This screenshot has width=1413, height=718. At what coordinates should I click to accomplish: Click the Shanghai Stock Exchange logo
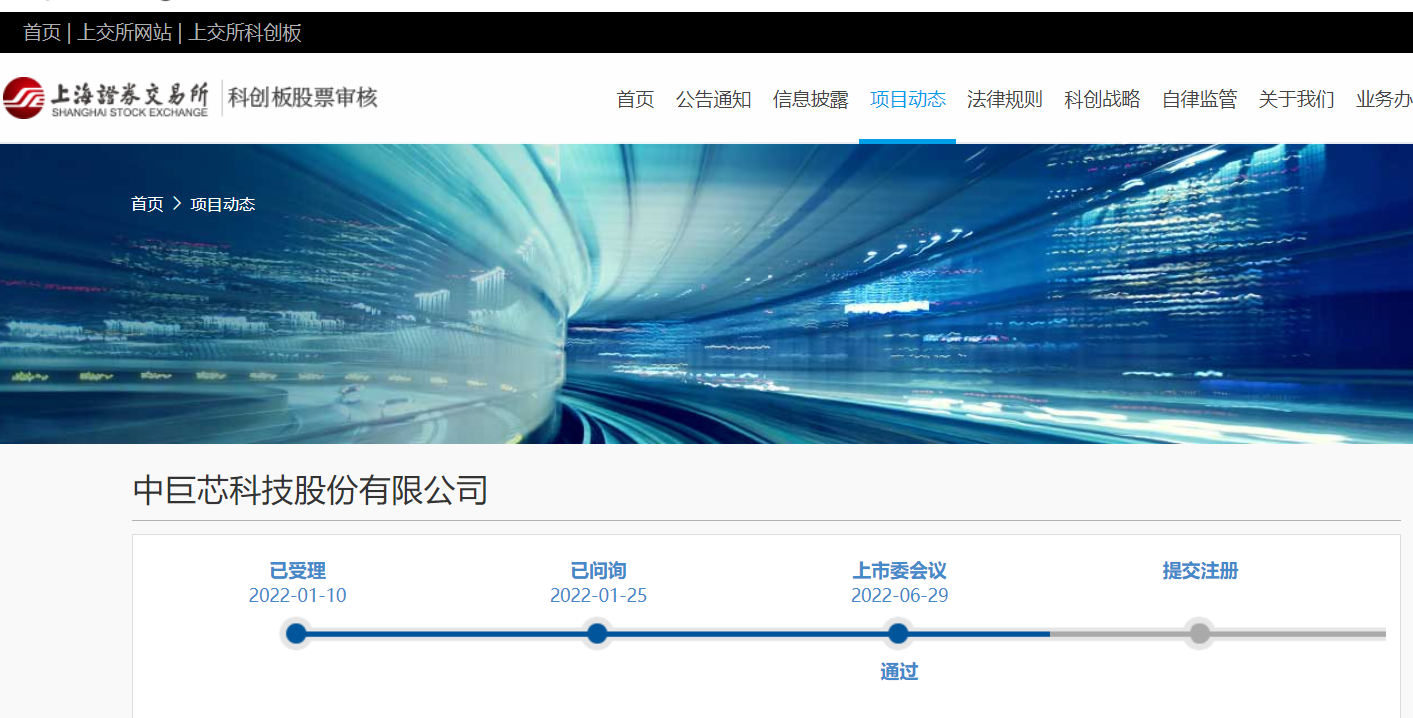pos(106,97)
